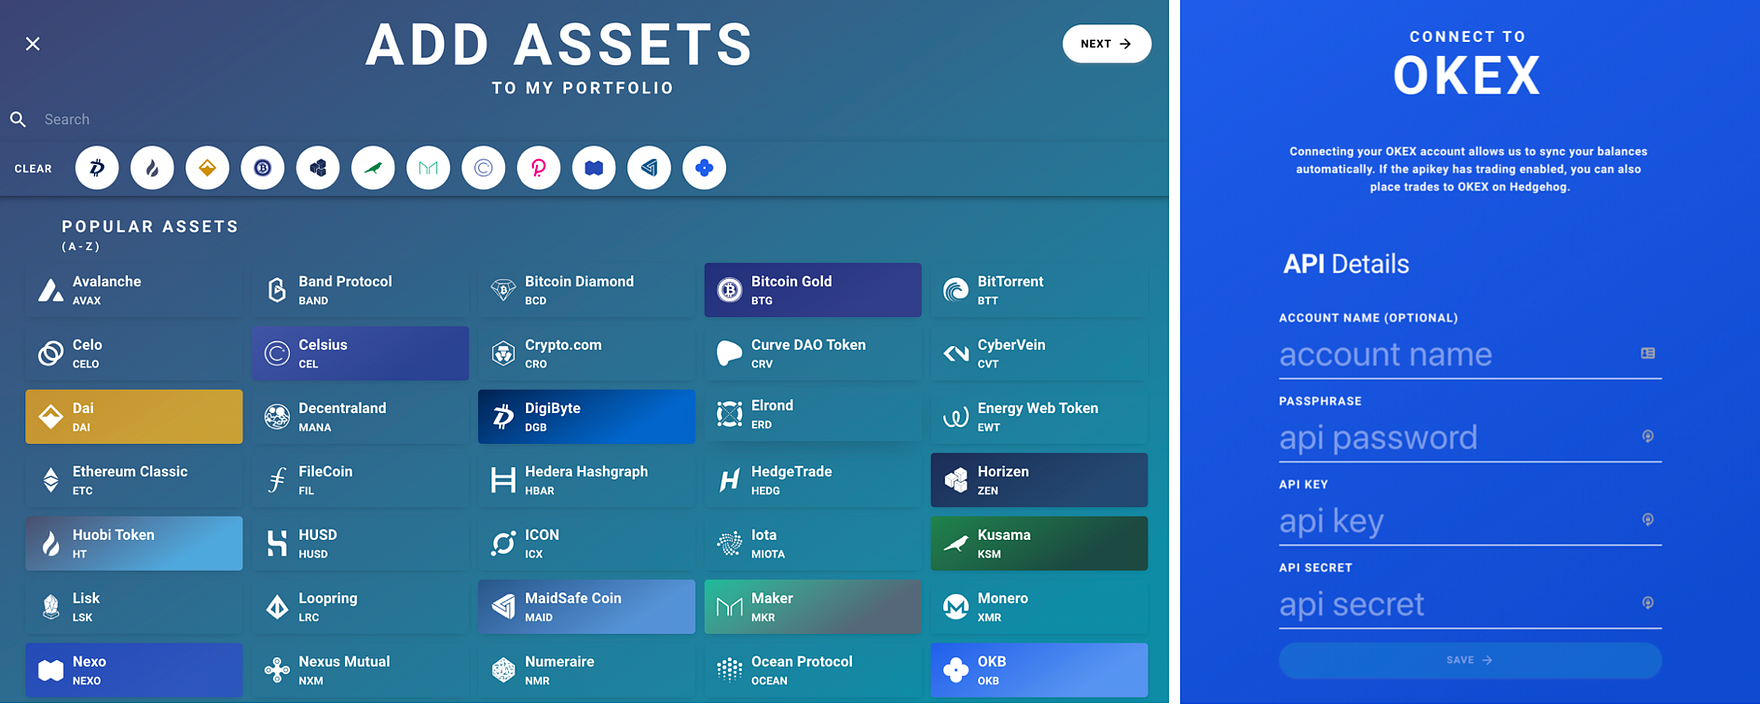Screen dimensions: 1760x705
Task: Click the account name input field
Action: coord(1470,354)
